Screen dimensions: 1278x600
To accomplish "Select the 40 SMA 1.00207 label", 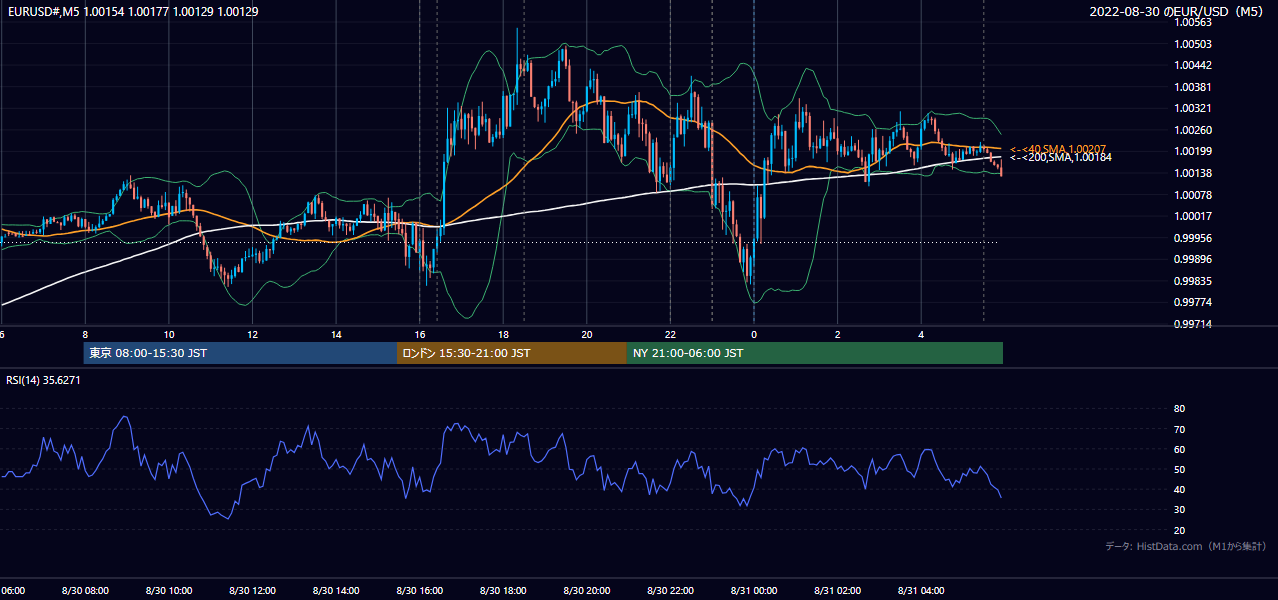I will [1060, 149].
